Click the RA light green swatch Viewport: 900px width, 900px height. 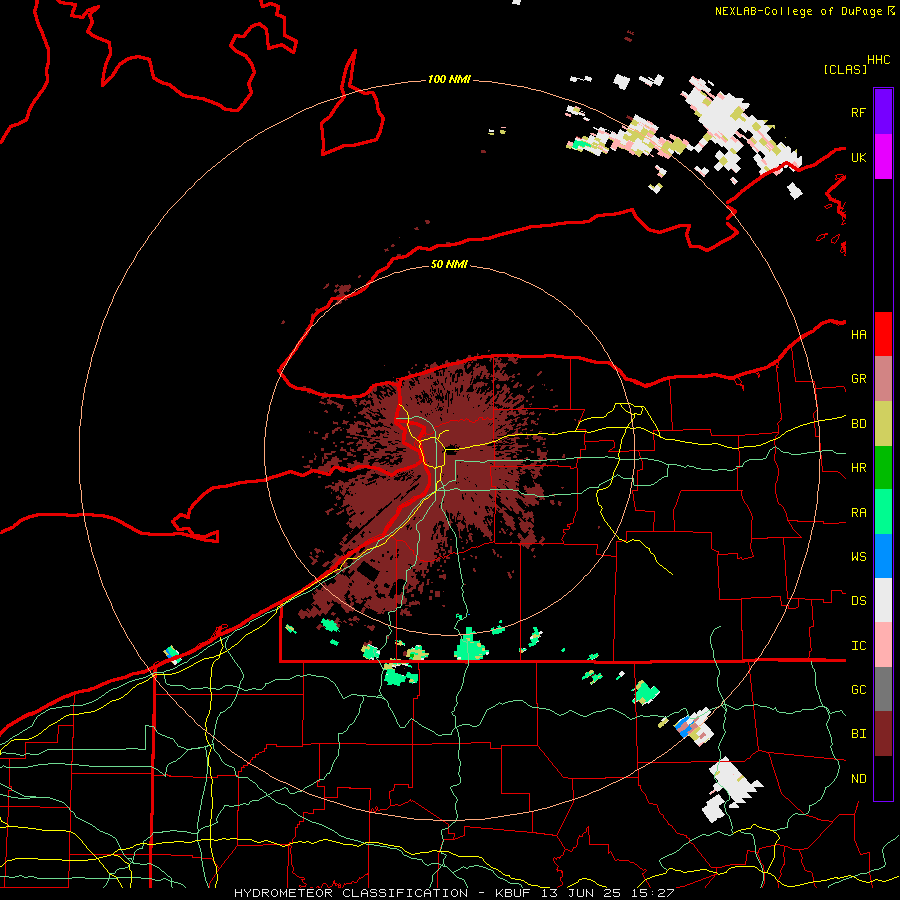coord(883,512)
